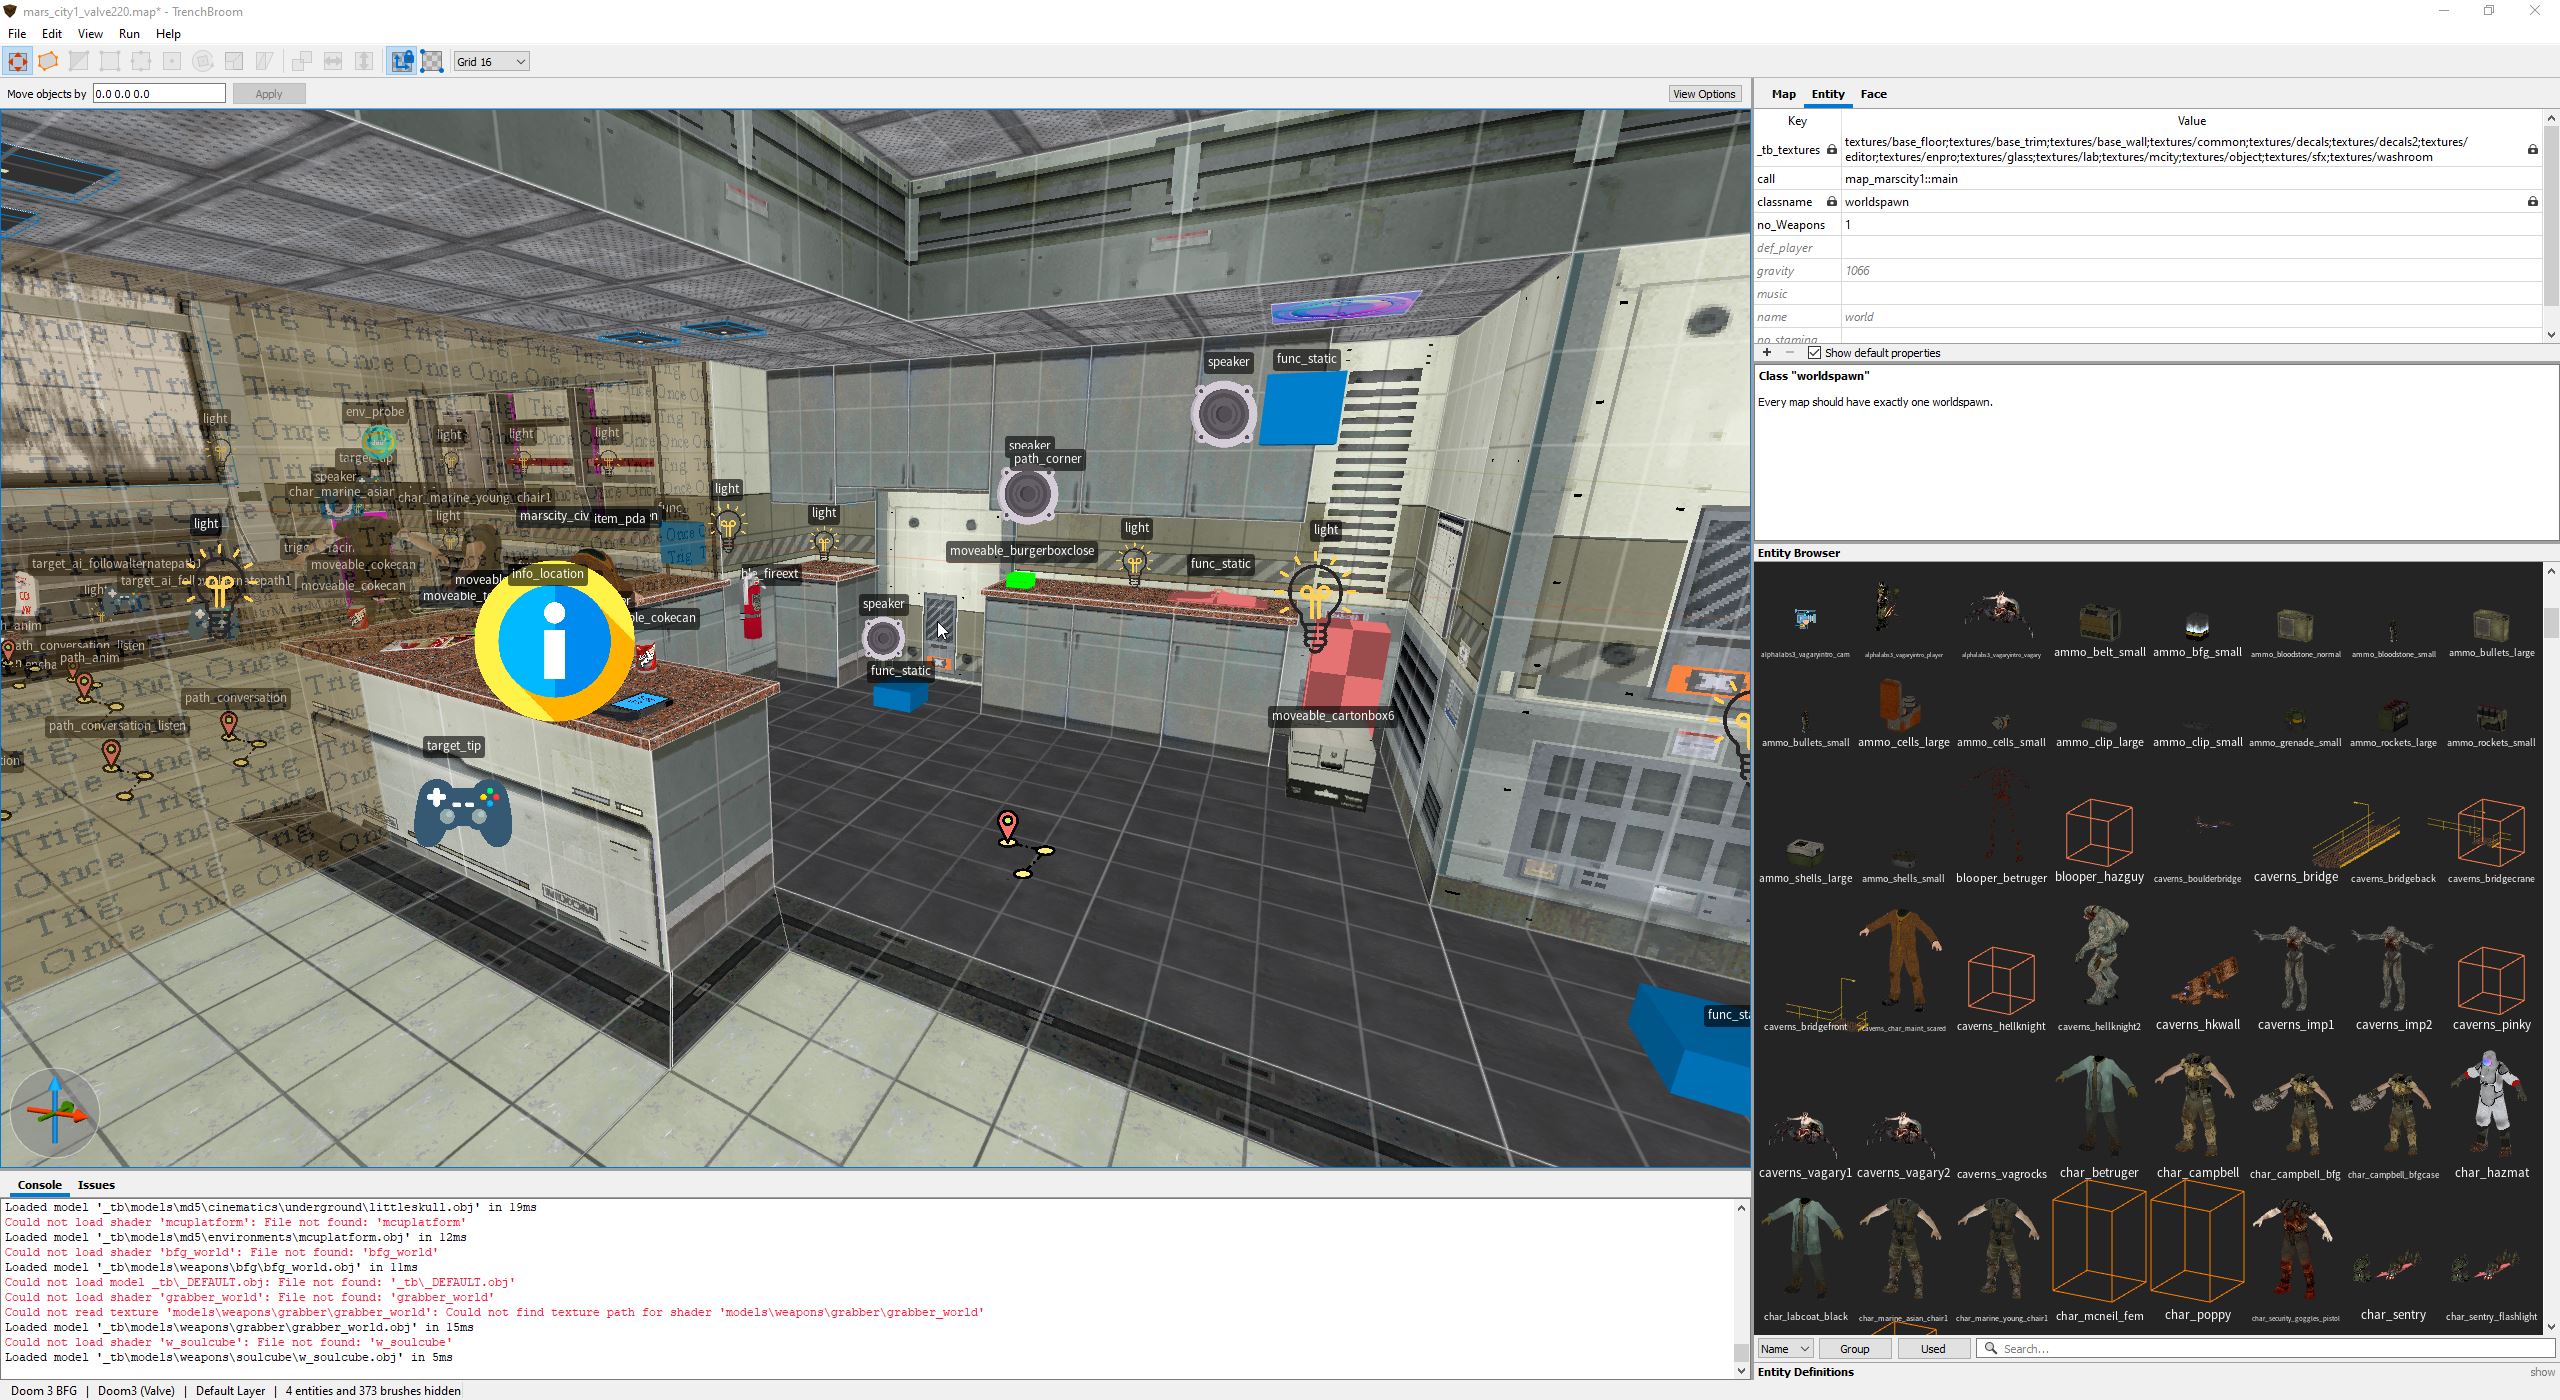2560x1400 pixels.
Task: Toggle UV lock checkered icon
Action: tap(432, 62)
